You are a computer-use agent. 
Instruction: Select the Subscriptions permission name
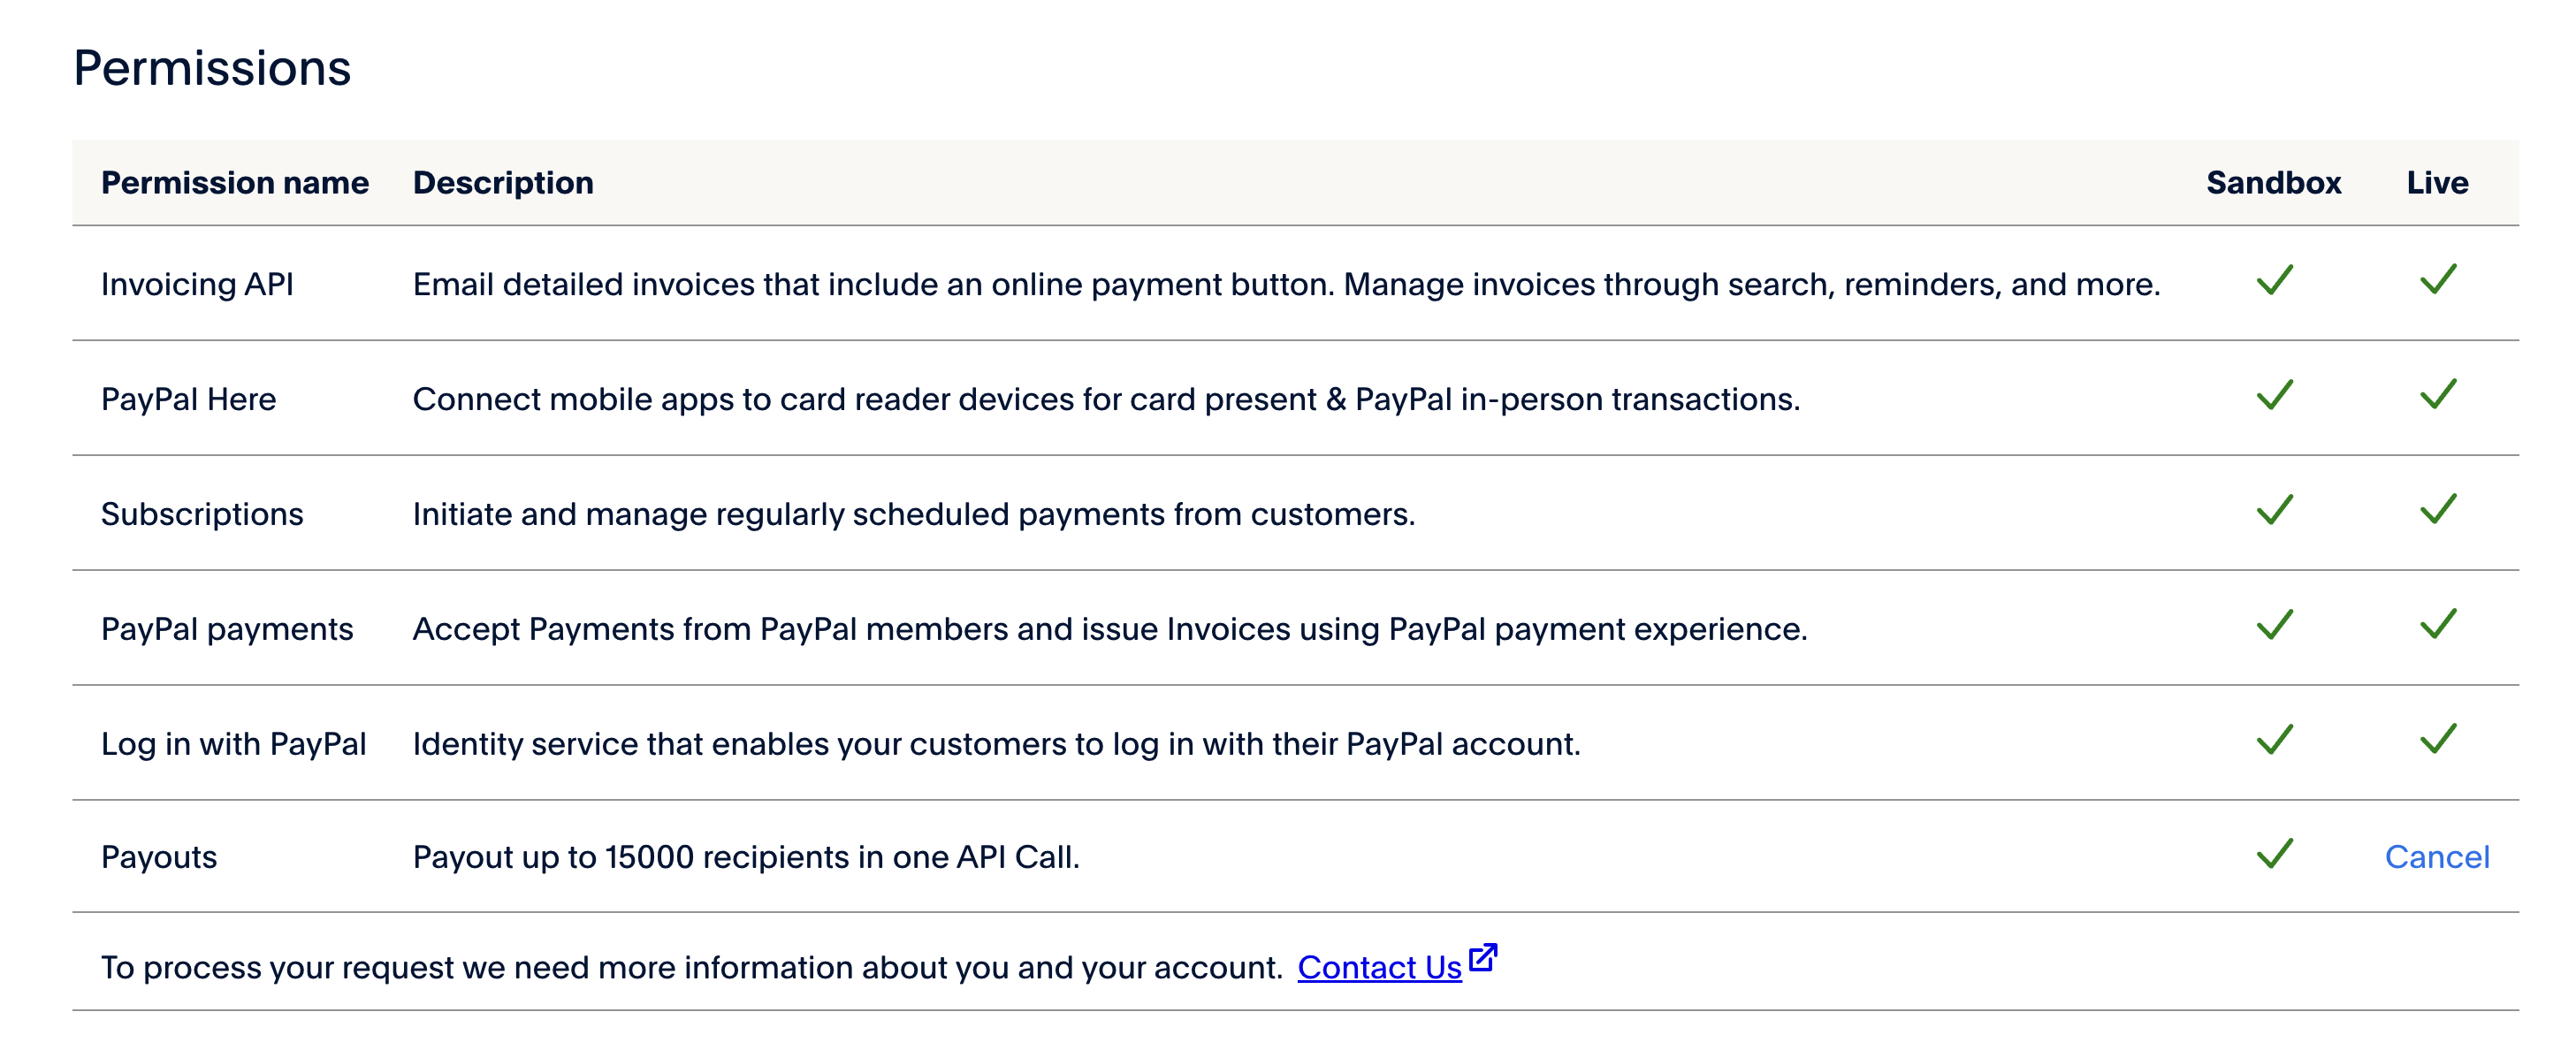coord(202,514)
